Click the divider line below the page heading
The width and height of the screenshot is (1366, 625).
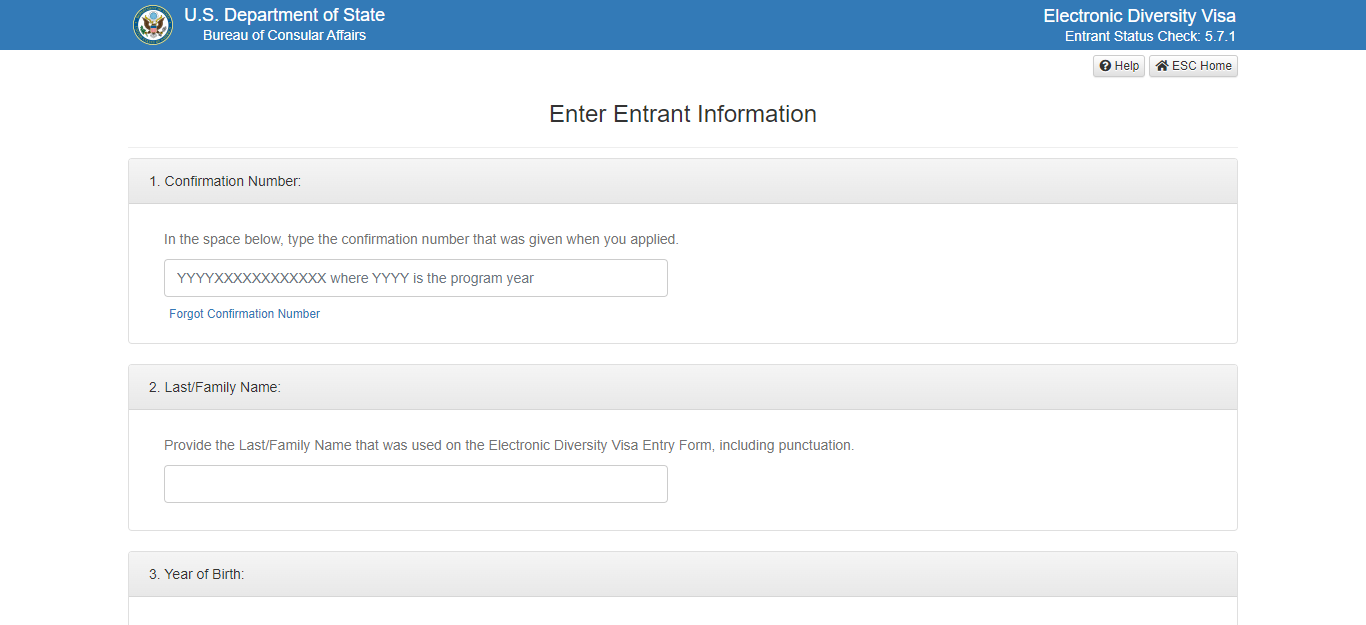(683, 147)
